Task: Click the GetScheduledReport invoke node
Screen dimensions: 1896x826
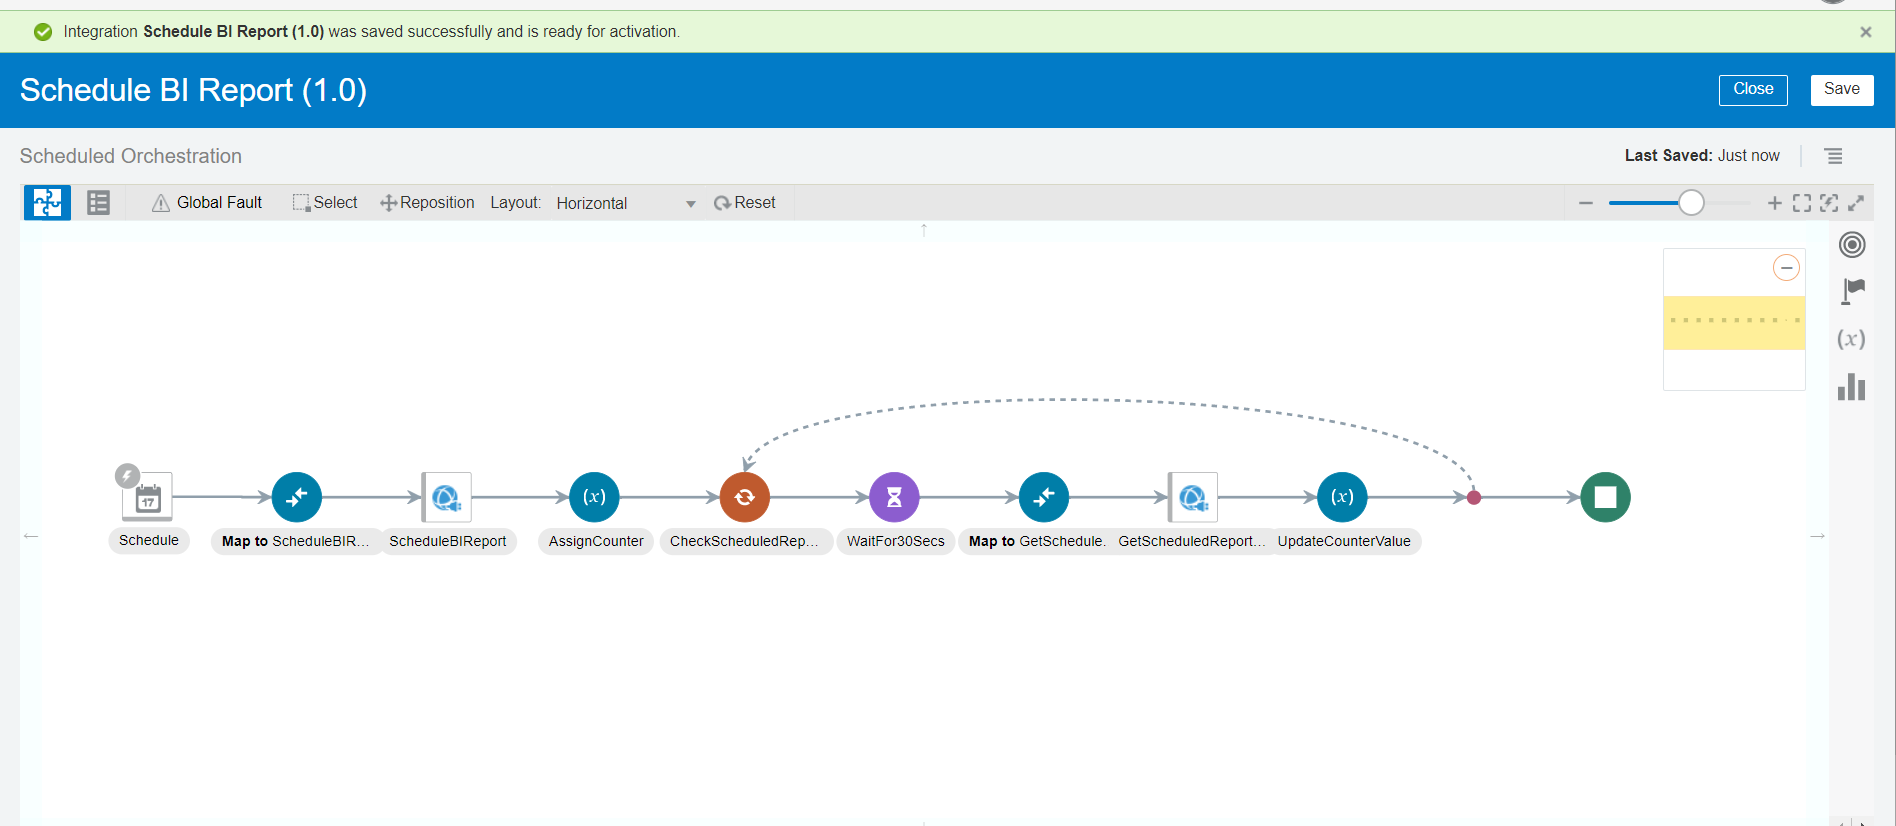Action: tap(1193, 497)
